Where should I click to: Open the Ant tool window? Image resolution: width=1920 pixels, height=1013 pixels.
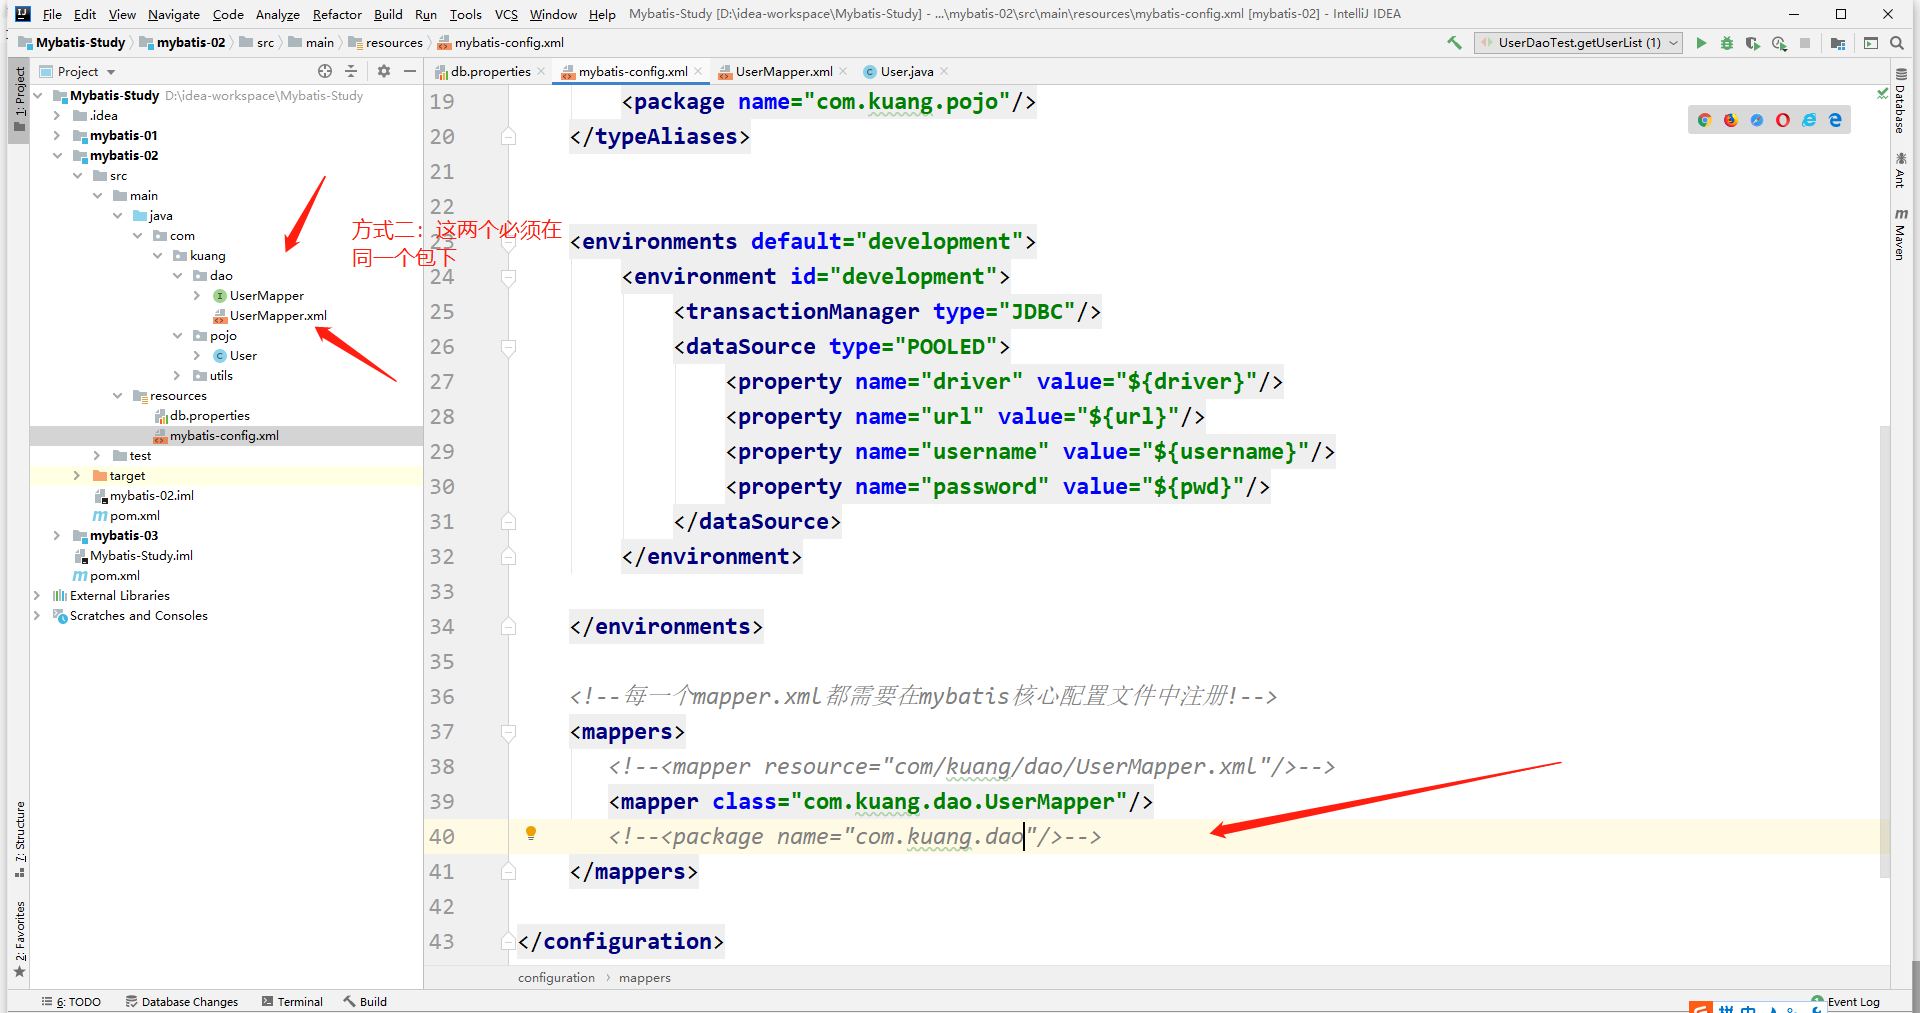point(1900,170)
